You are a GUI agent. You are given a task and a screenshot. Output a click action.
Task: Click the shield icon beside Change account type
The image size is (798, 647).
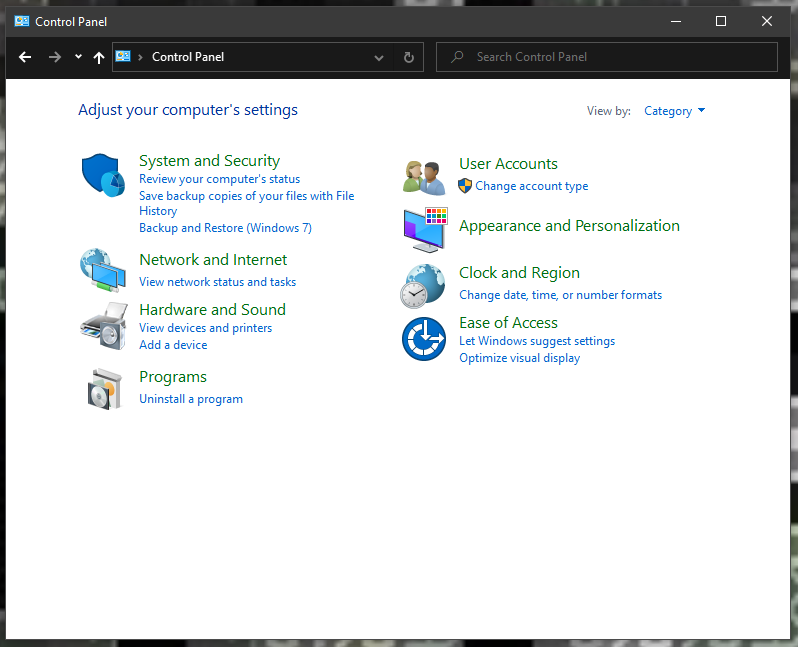coord(465,186)
